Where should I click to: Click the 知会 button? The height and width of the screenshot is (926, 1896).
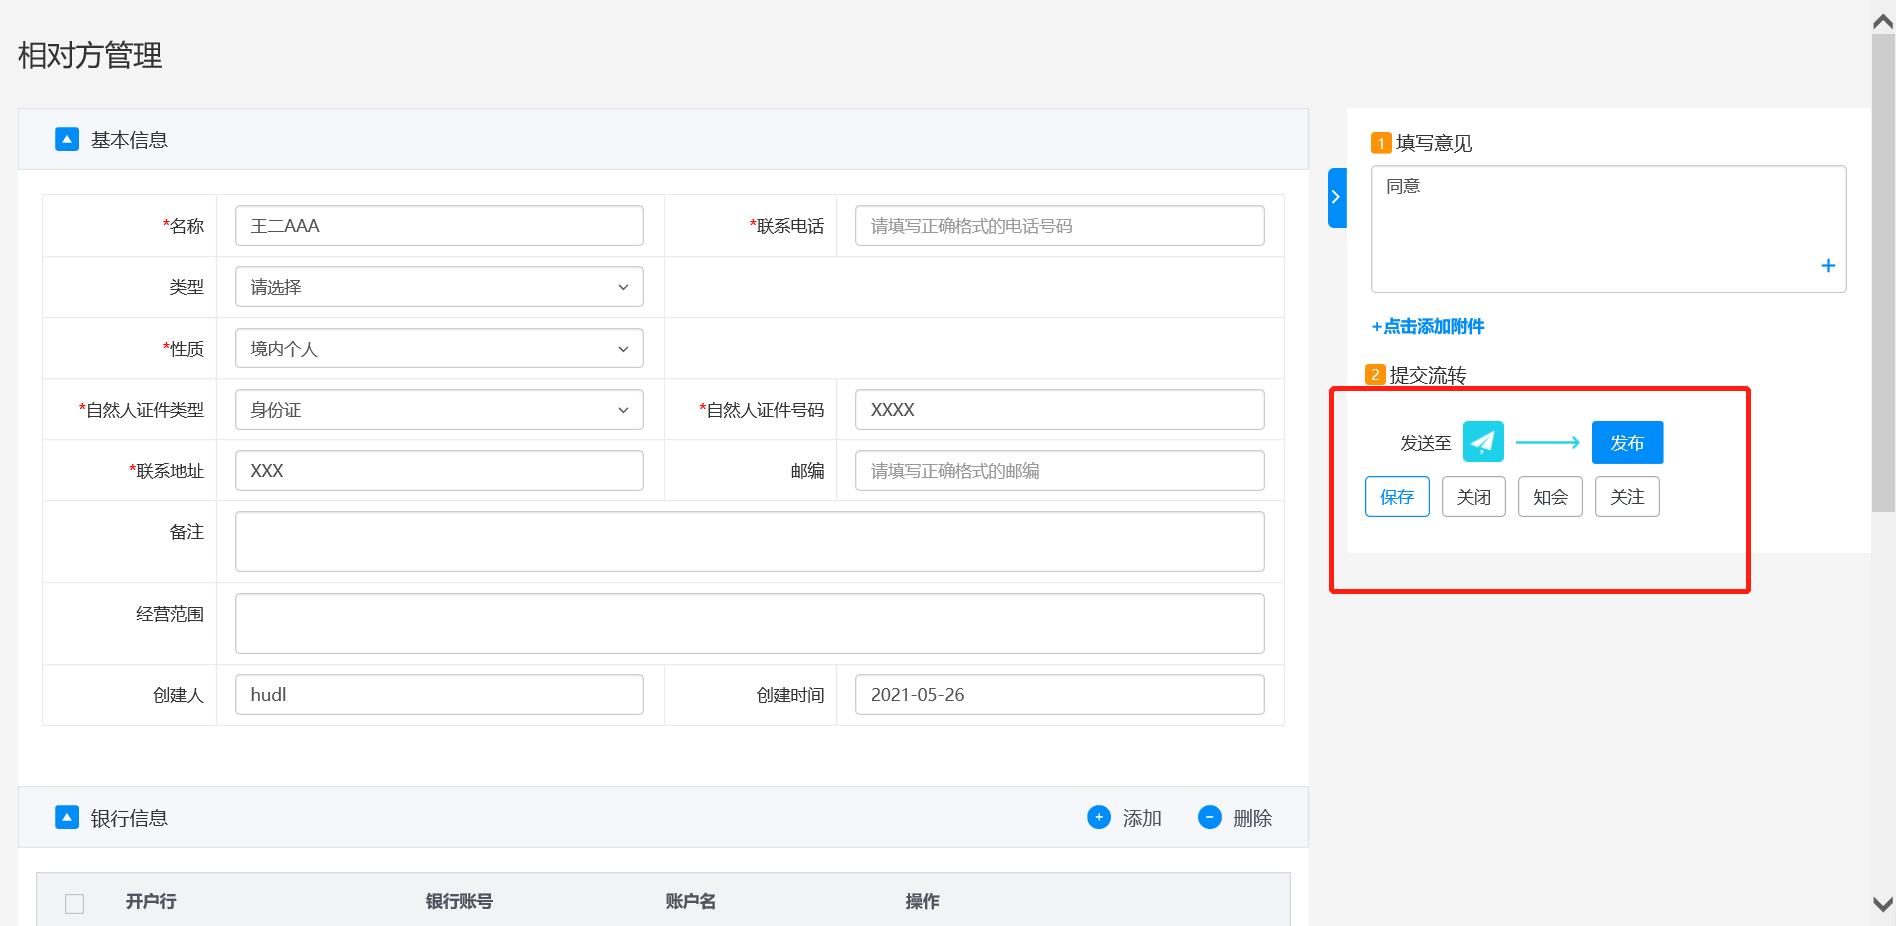tap(1549, 497)
